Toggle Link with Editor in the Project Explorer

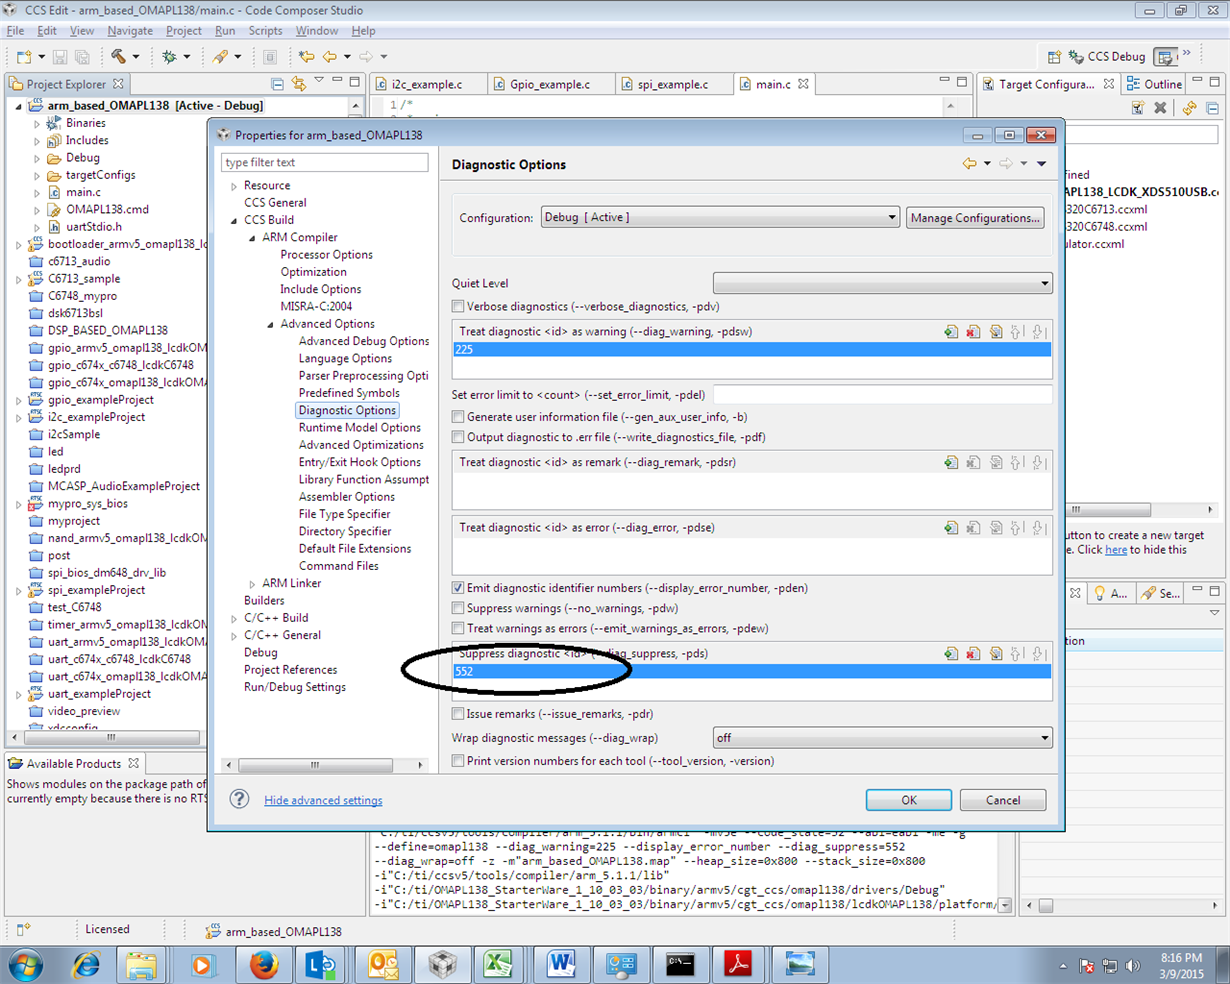[298, 84]
